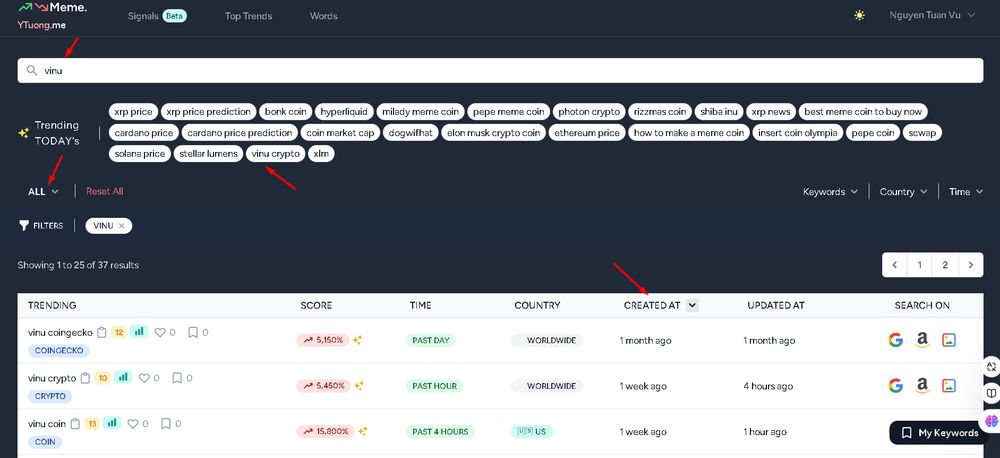Open the Country filter dropdown

coord(903,191)
